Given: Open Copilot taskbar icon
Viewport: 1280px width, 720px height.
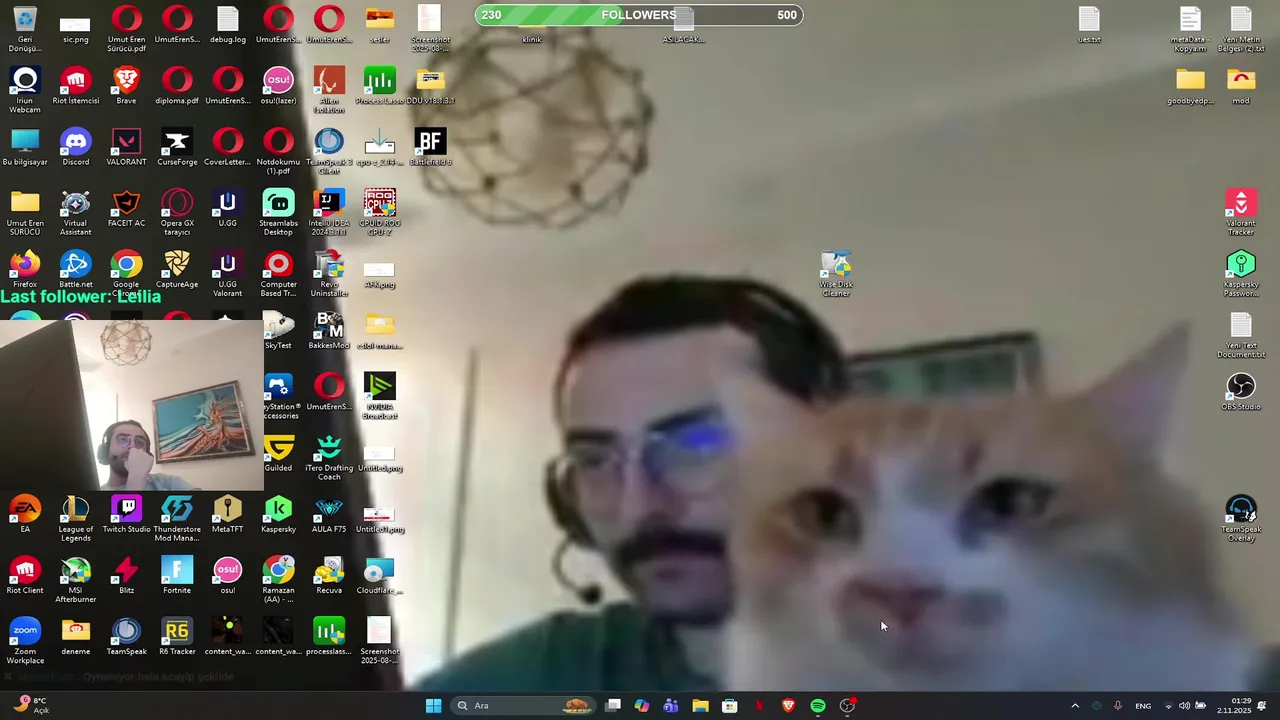Looking at the screenshot, I should point(642,706).
